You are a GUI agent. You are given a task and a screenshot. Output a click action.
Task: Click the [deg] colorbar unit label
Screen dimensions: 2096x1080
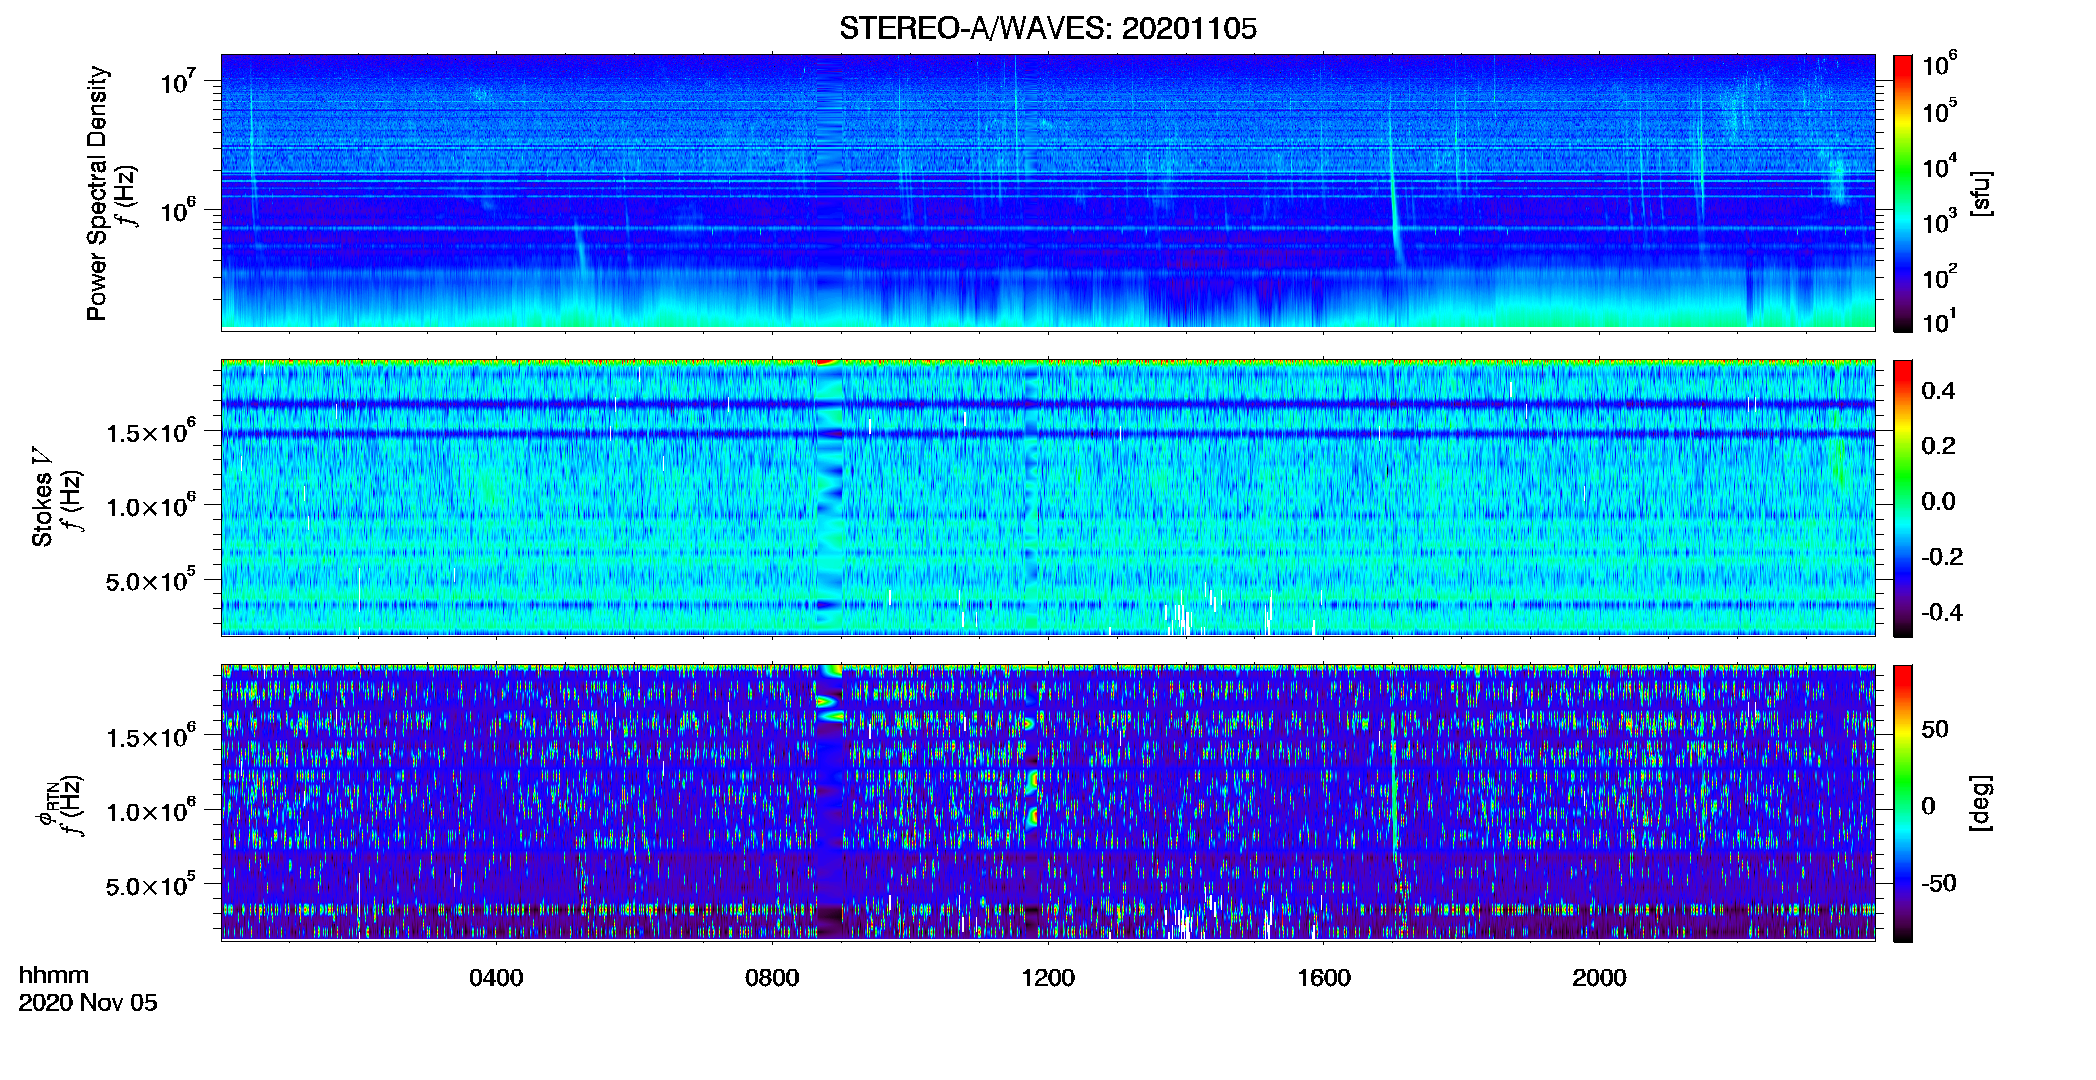click(1981, 803)
